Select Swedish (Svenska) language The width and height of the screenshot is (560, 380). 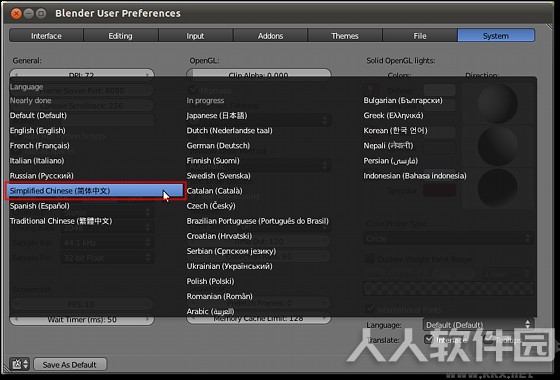point(218,176)
